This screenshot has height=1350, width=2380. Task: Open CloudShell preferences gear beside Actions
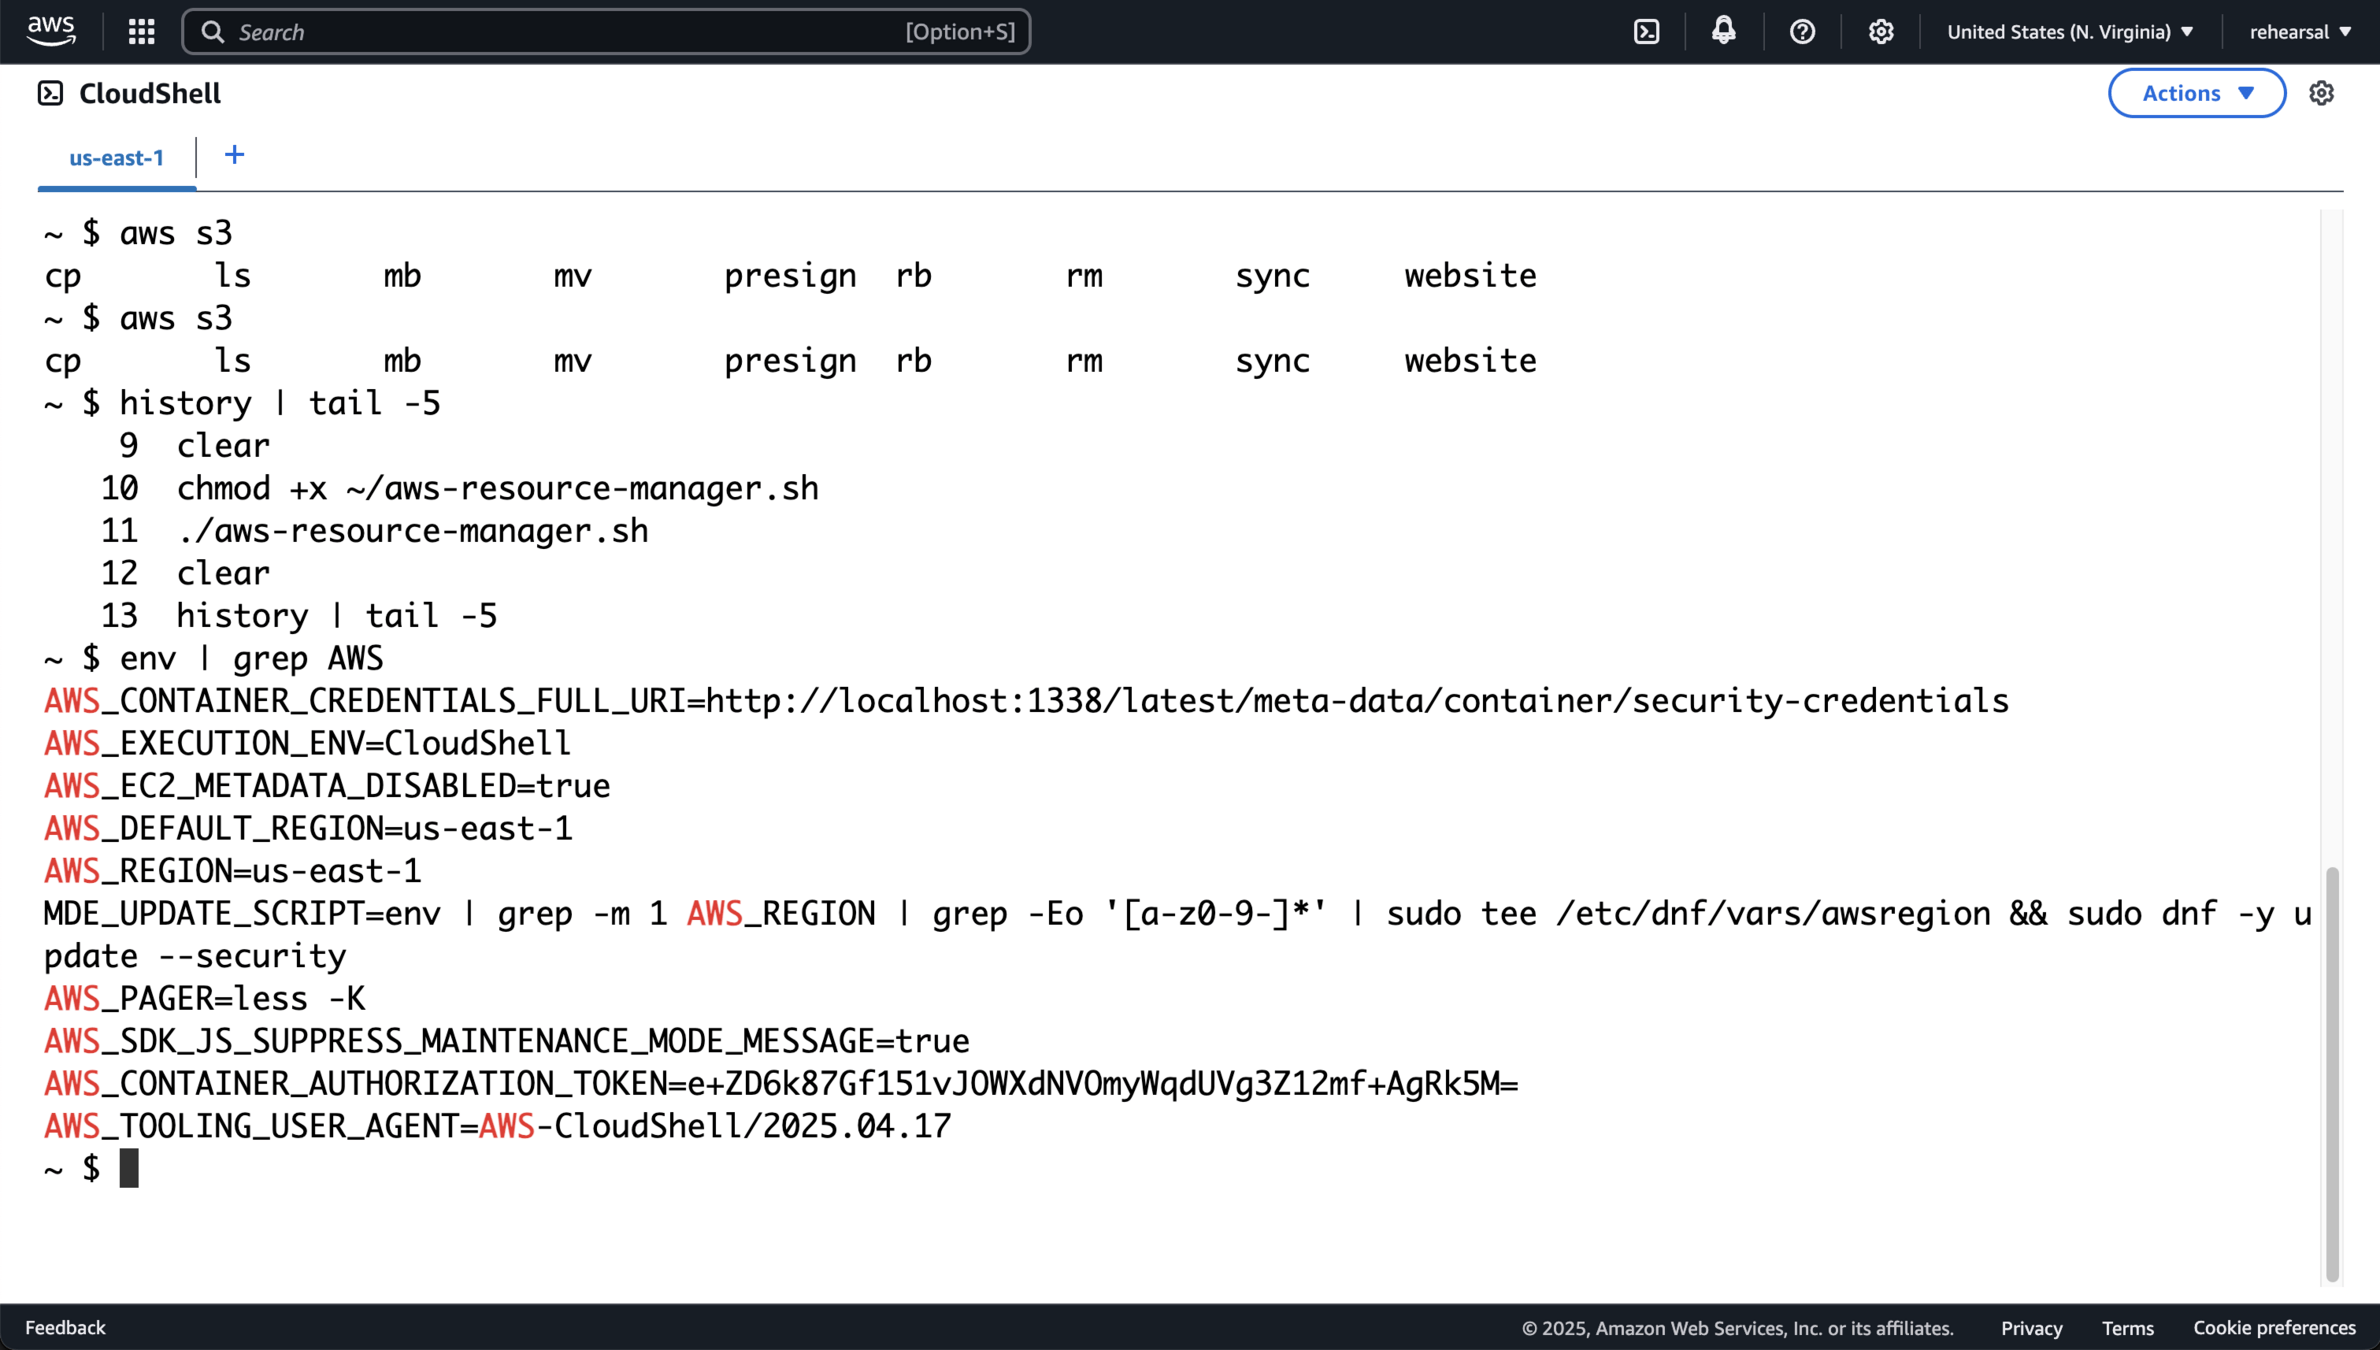point(2321,93)
